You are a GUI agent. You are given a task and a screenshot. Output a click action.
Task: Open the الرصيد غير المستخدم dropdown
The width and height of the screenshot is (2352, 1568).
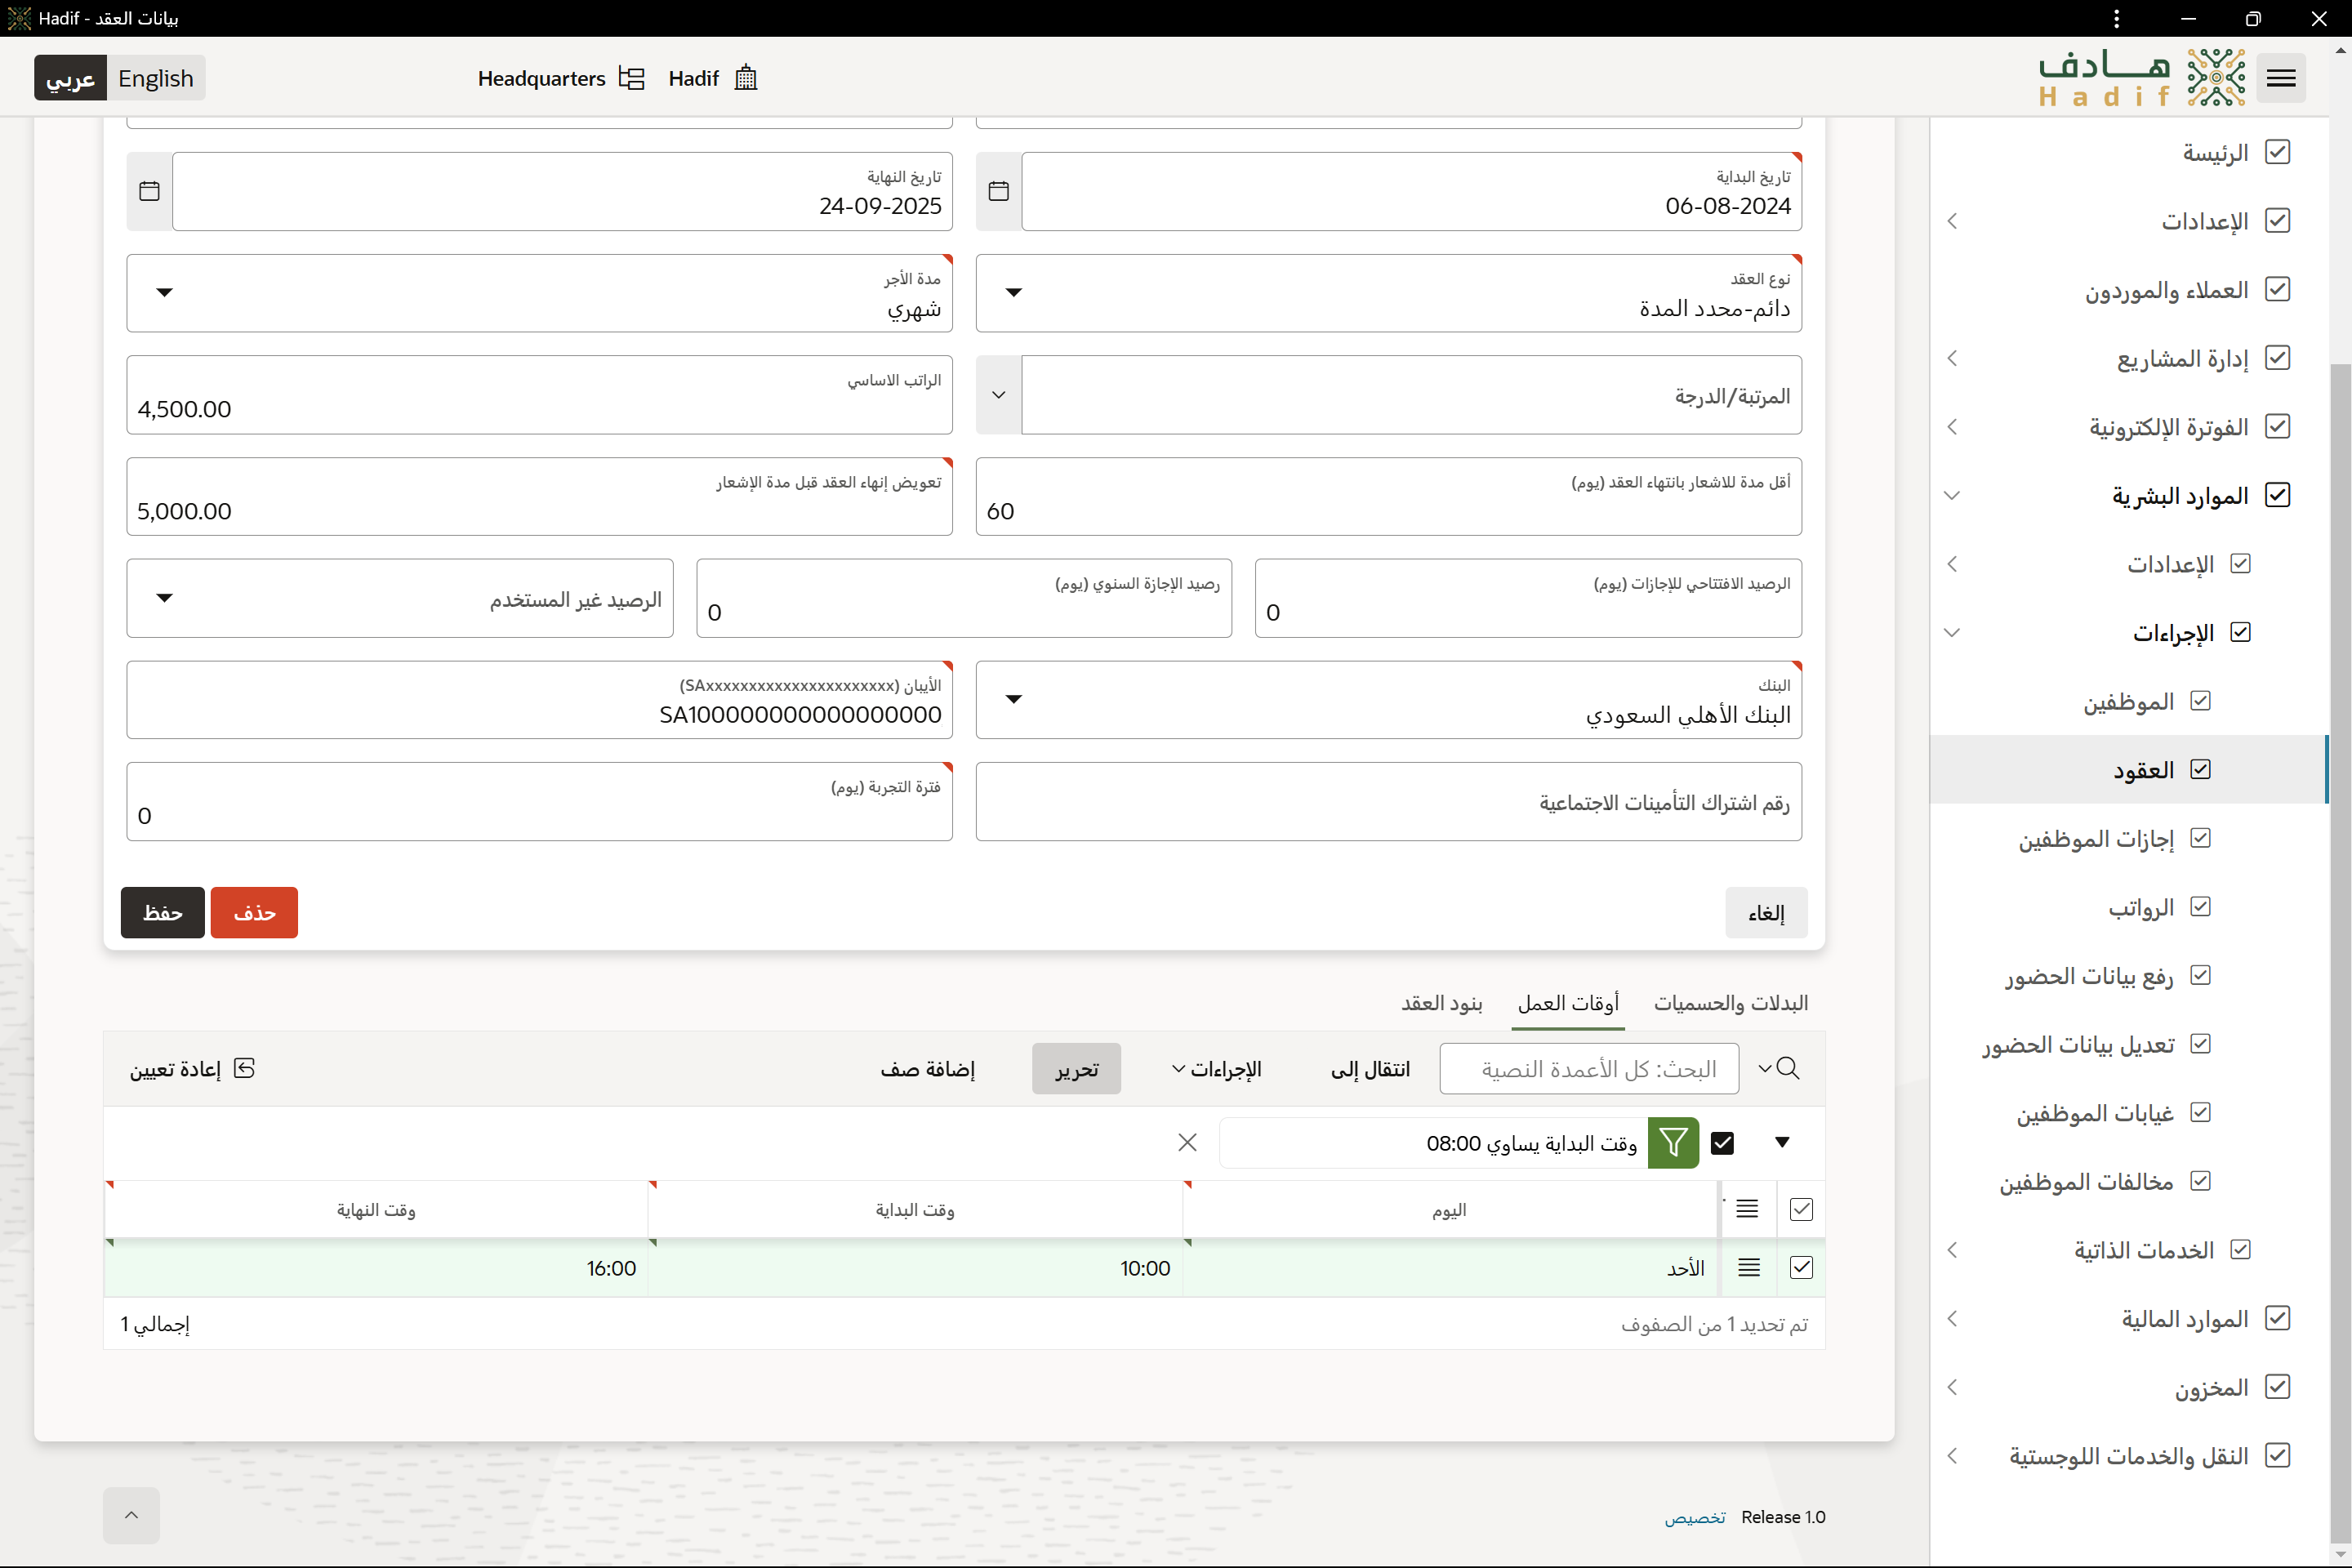pos(400,598)
